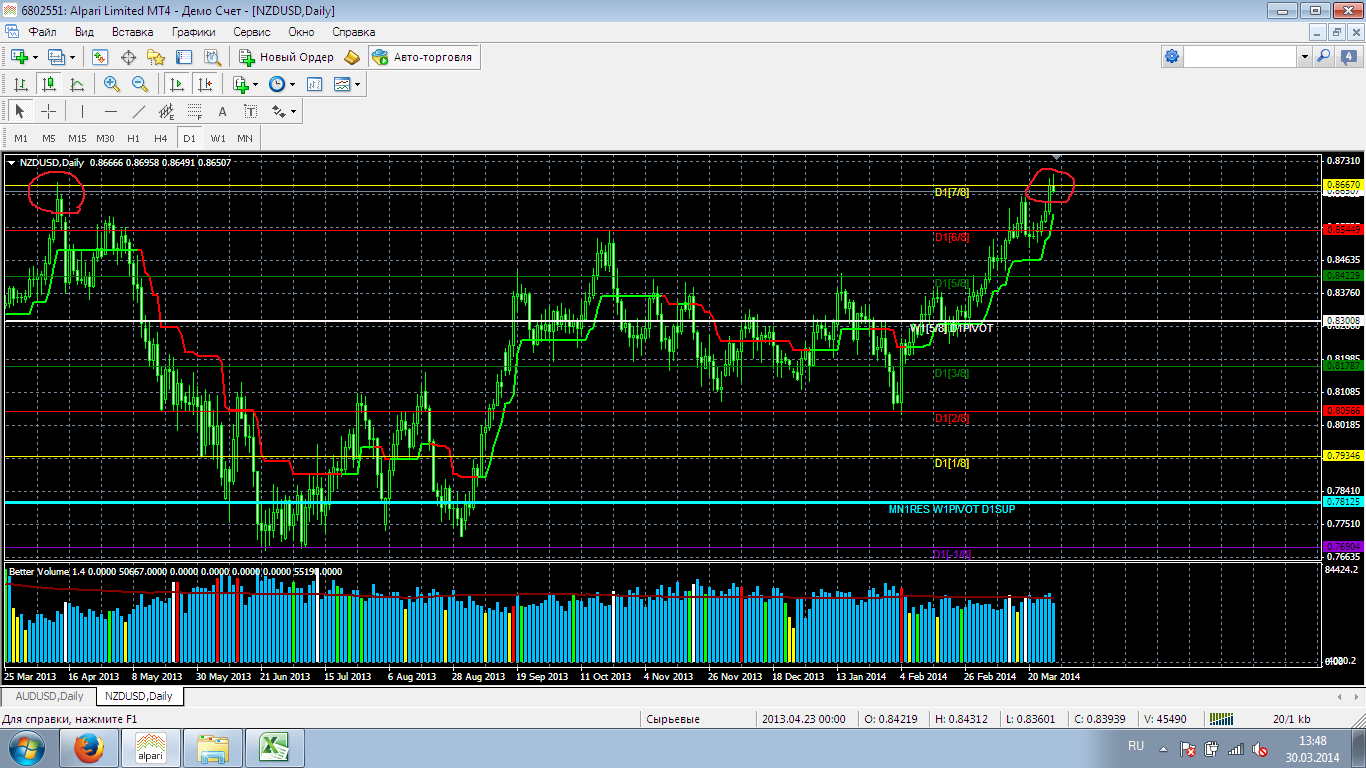The image size is (1366, 768).
Task: Open the Profiles icon
Action: 56,57
